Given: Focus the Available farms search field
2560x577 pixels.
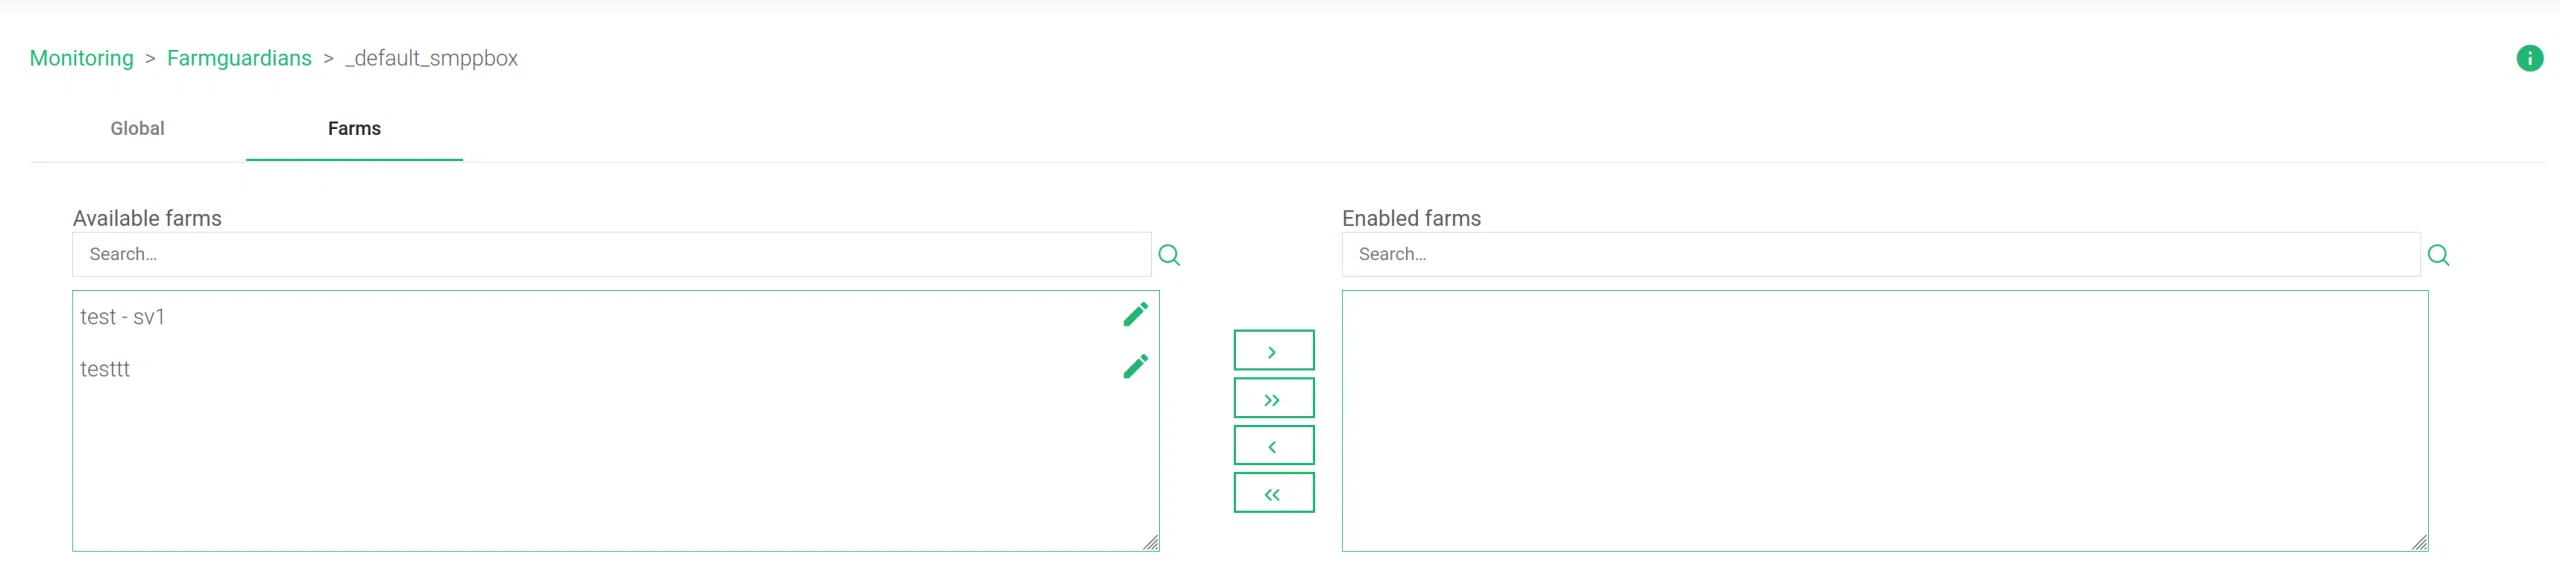Looking at the screenshot, I should click(x=610, y=255).
